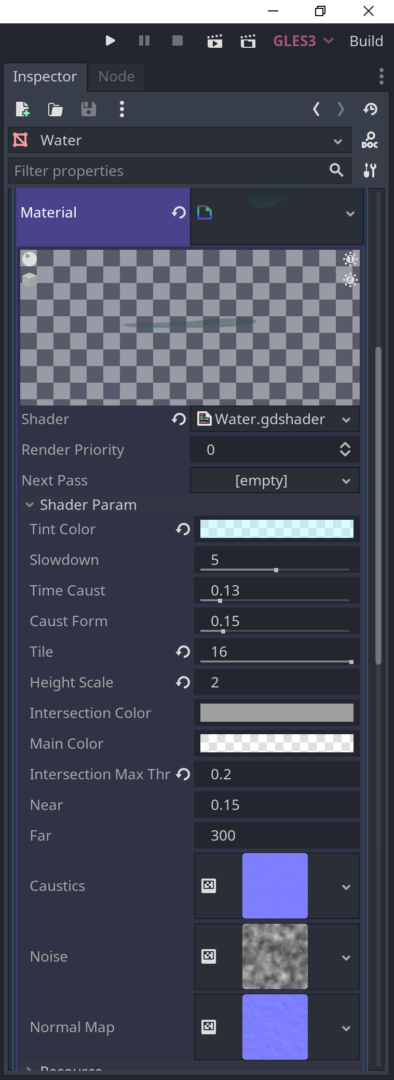Viewport: 394px width, 1080px height.
Task: Toggle the first light in material preview
Action: pyautogui.click(x=351, y=259)
